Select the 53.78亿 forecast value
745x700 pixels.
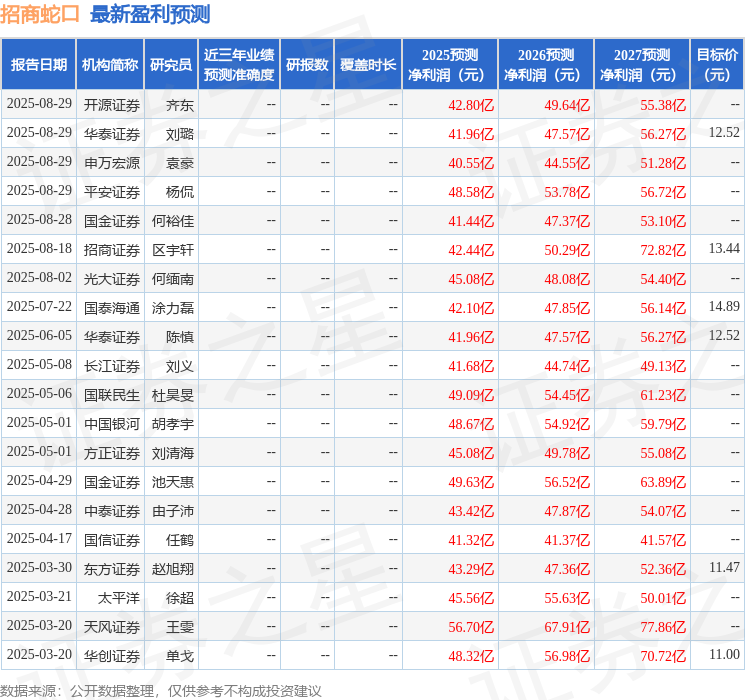[x=567, y=192]
